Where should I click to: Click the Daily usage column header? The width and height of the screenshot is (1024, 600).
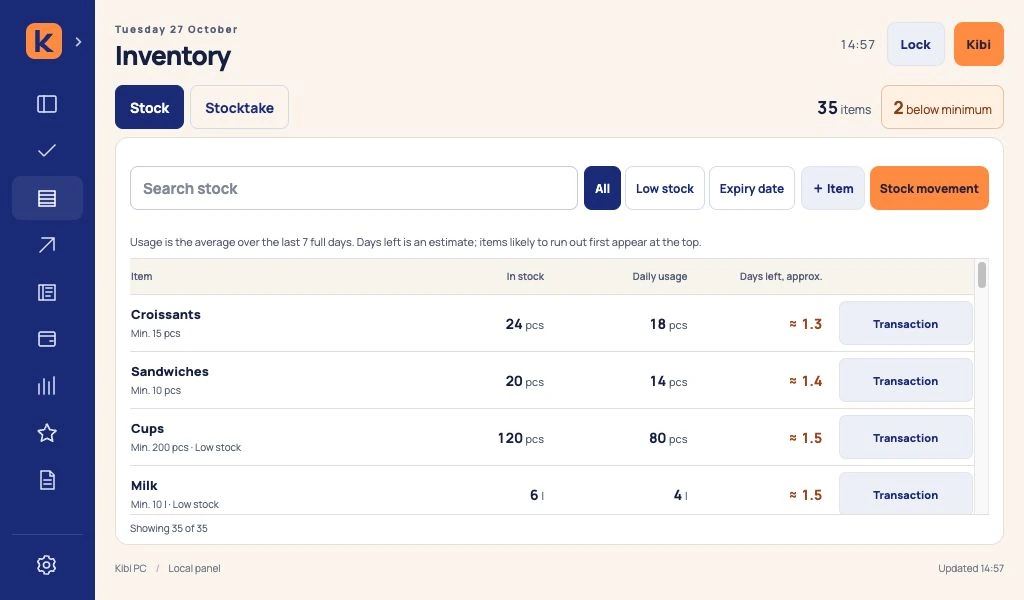tap(660, 276)
